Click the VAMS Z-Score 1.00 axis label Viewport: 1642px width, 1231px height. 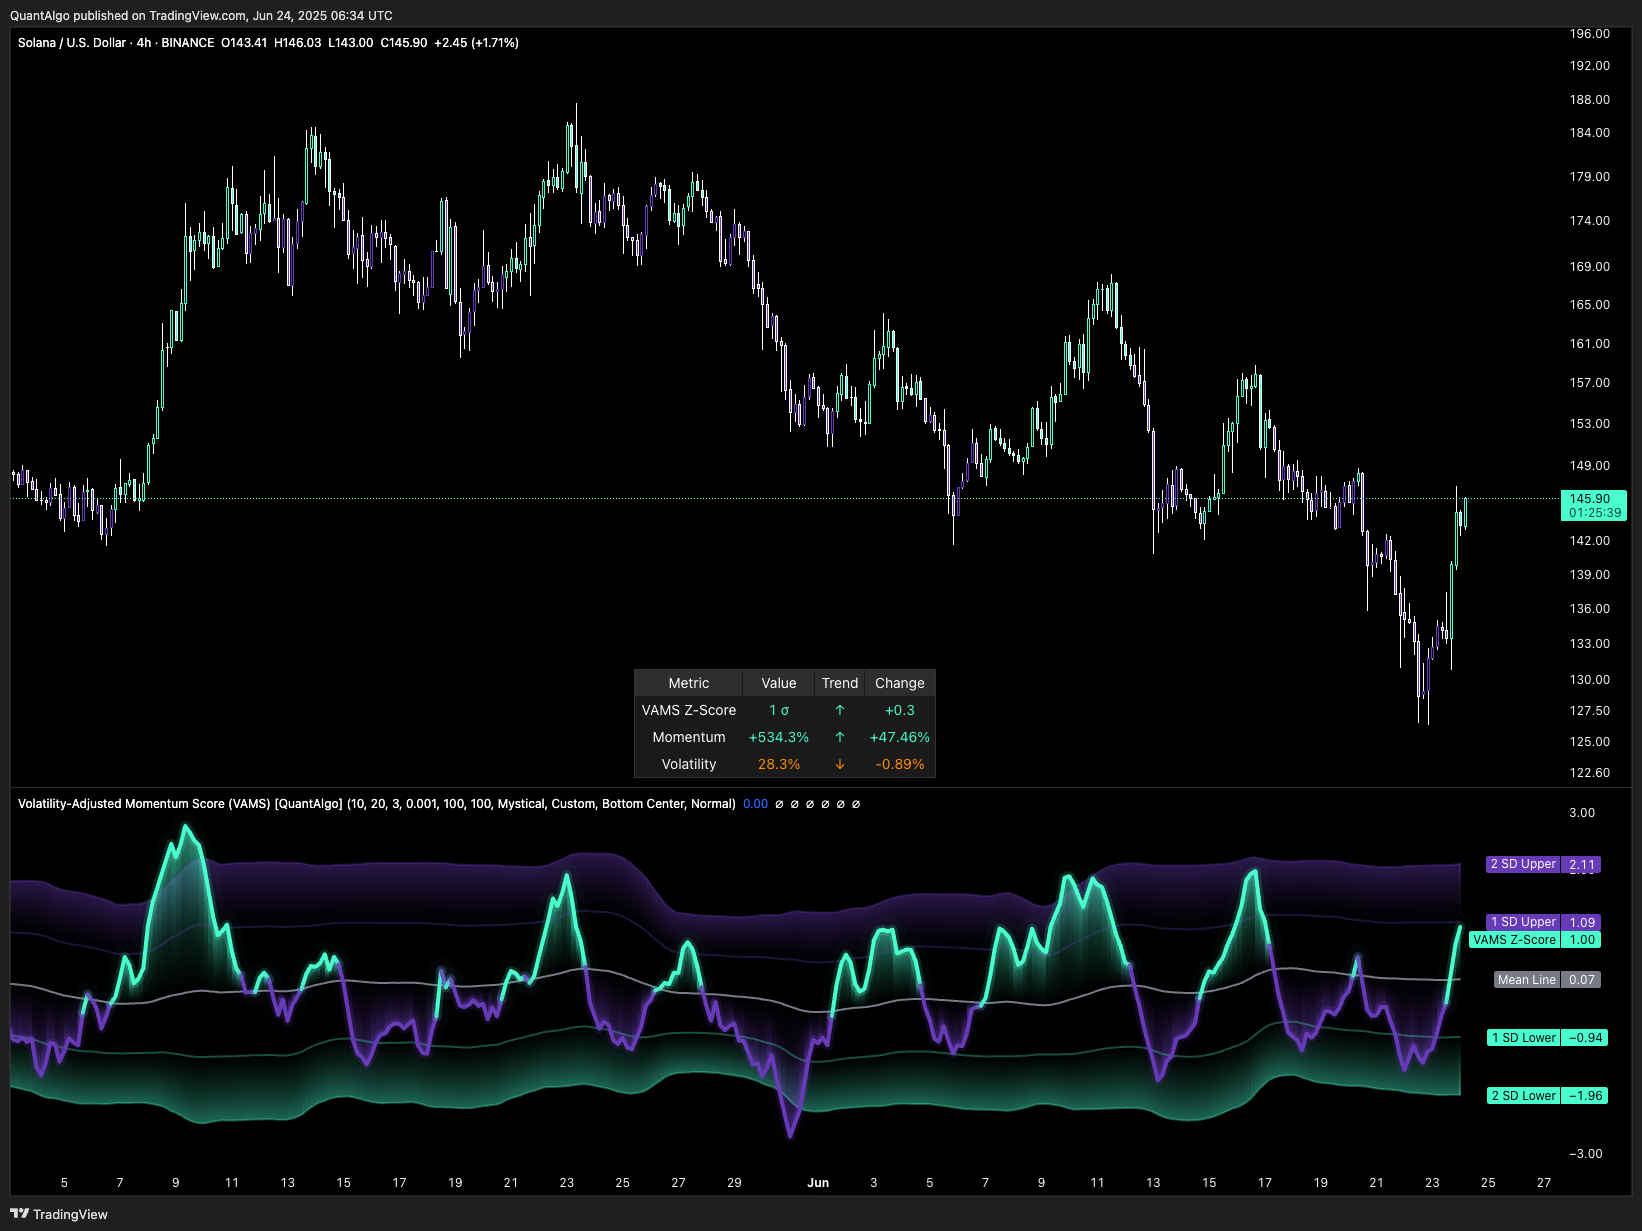[1535, 940]
